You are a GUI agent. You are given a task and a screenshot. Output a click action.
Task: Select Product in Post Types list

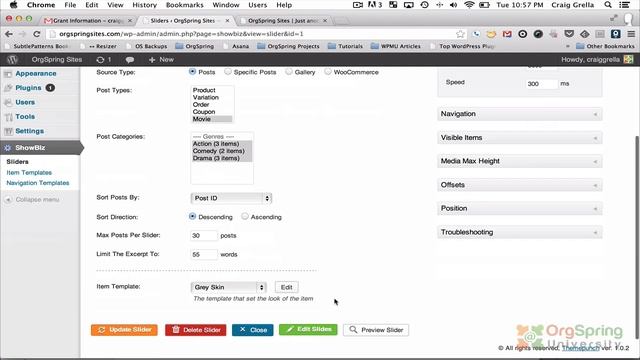[212, 90]
